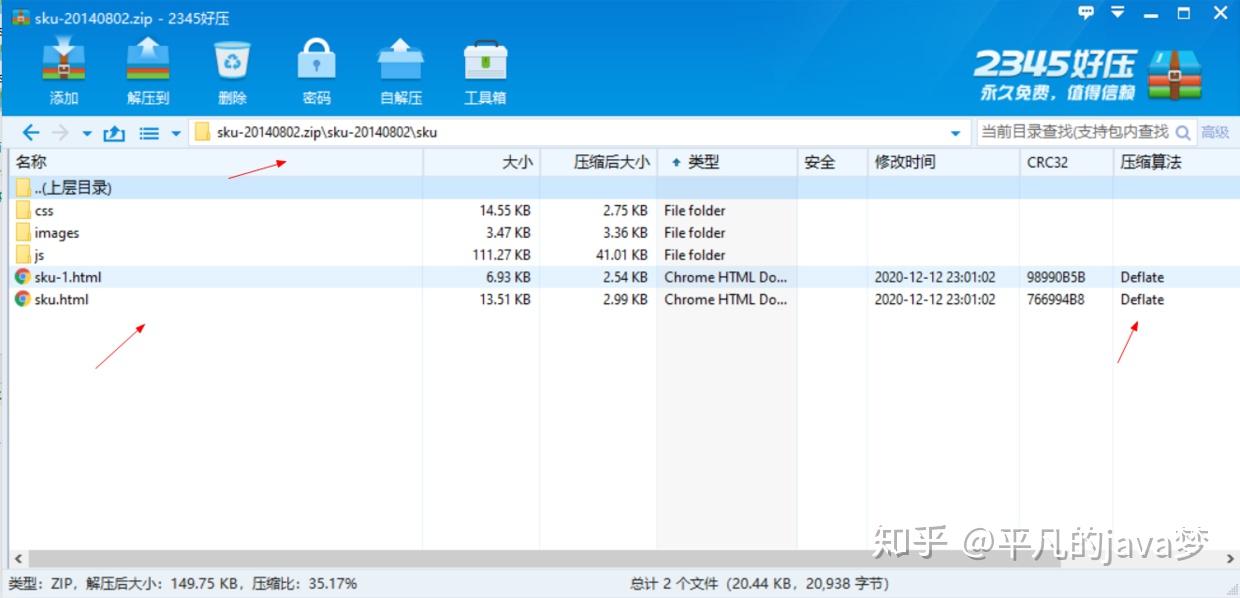Screen dimensions: 1240x598
Task: Click the CRC32 column header
Action: (1066, 162)
